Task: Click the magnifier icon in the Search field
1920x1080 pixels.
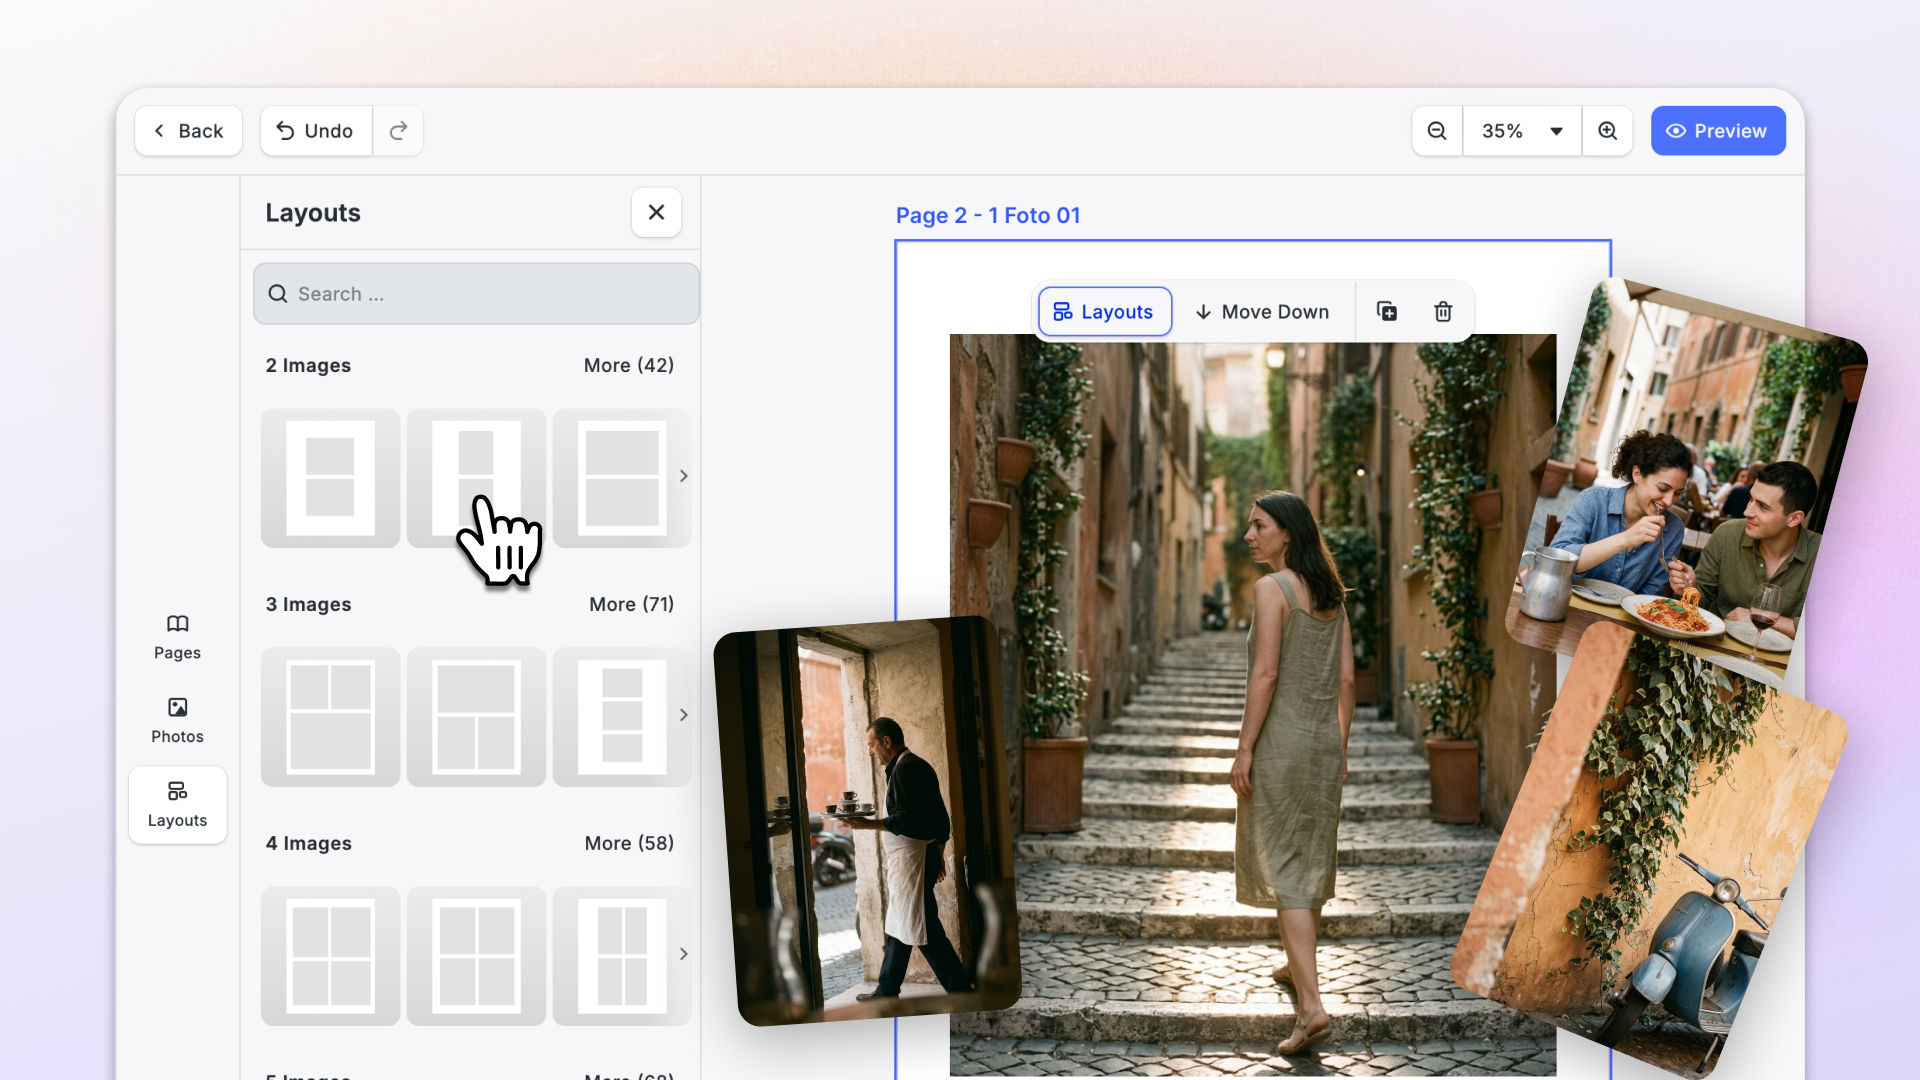Action: pos(278,294)
